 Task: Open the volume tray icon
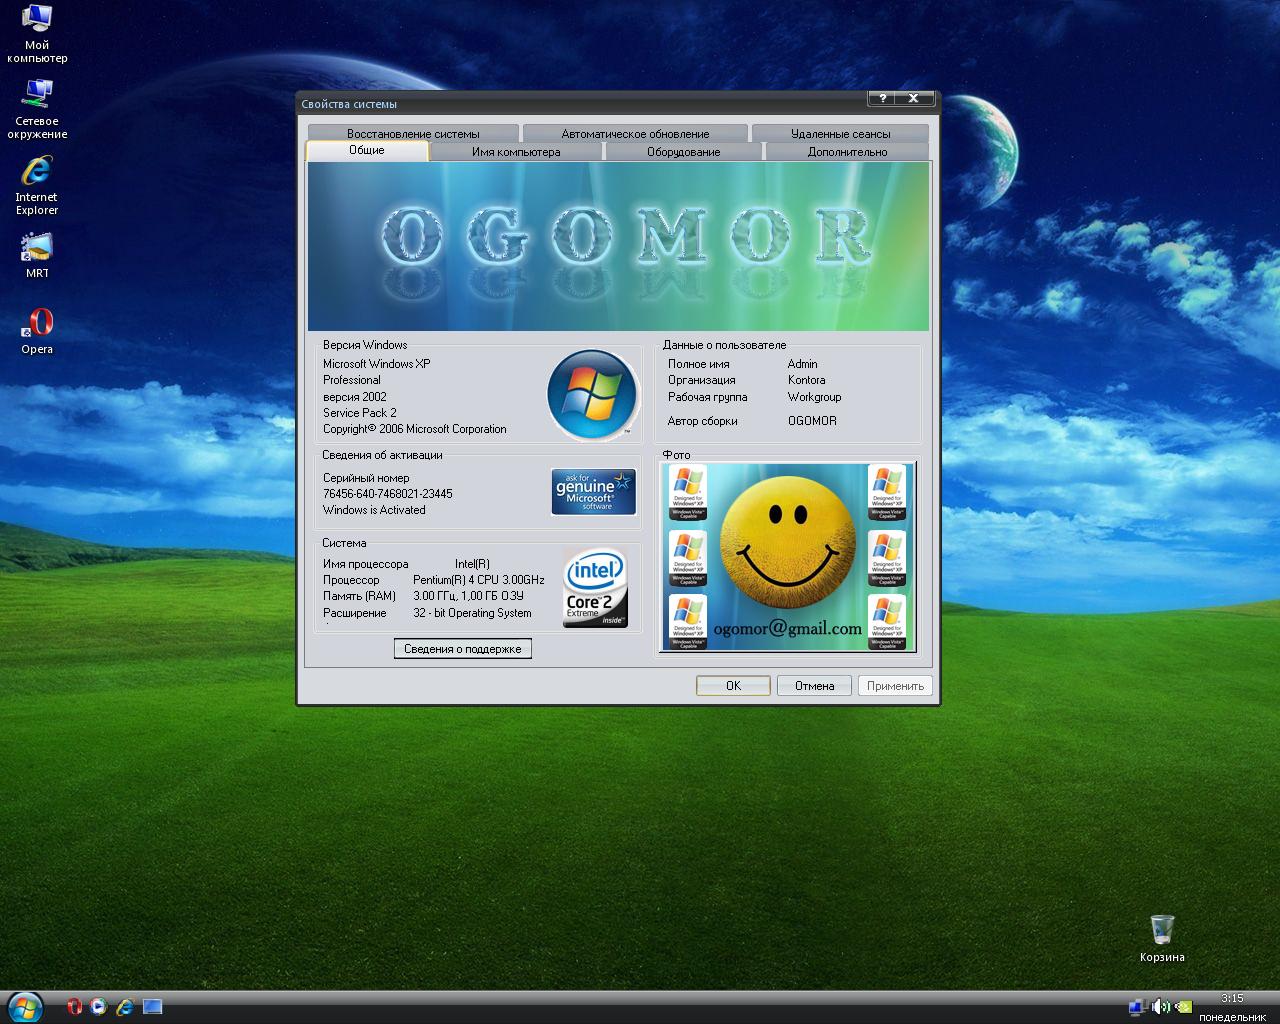(x=1160, y=1007)
